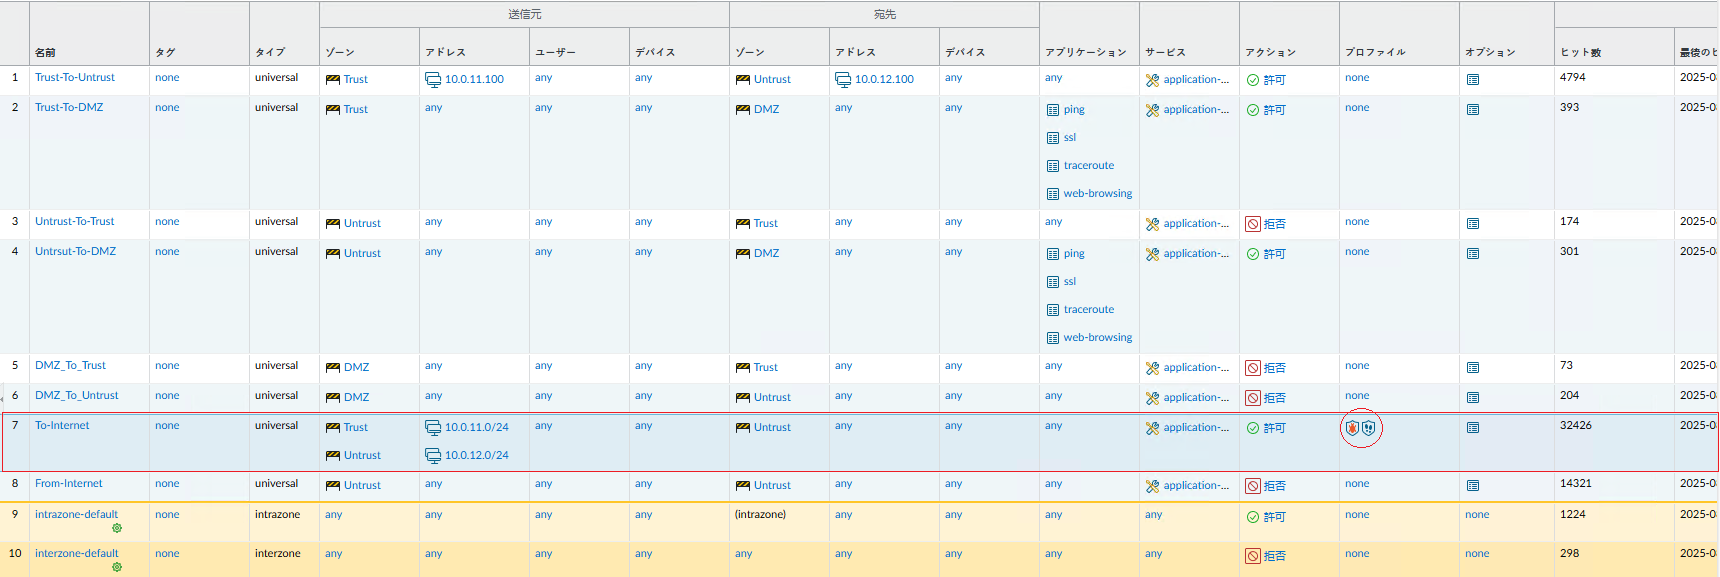Open the To-Internet security rule
The width and height of the screenshot is (1720, 577).
[x=62, y=426]
